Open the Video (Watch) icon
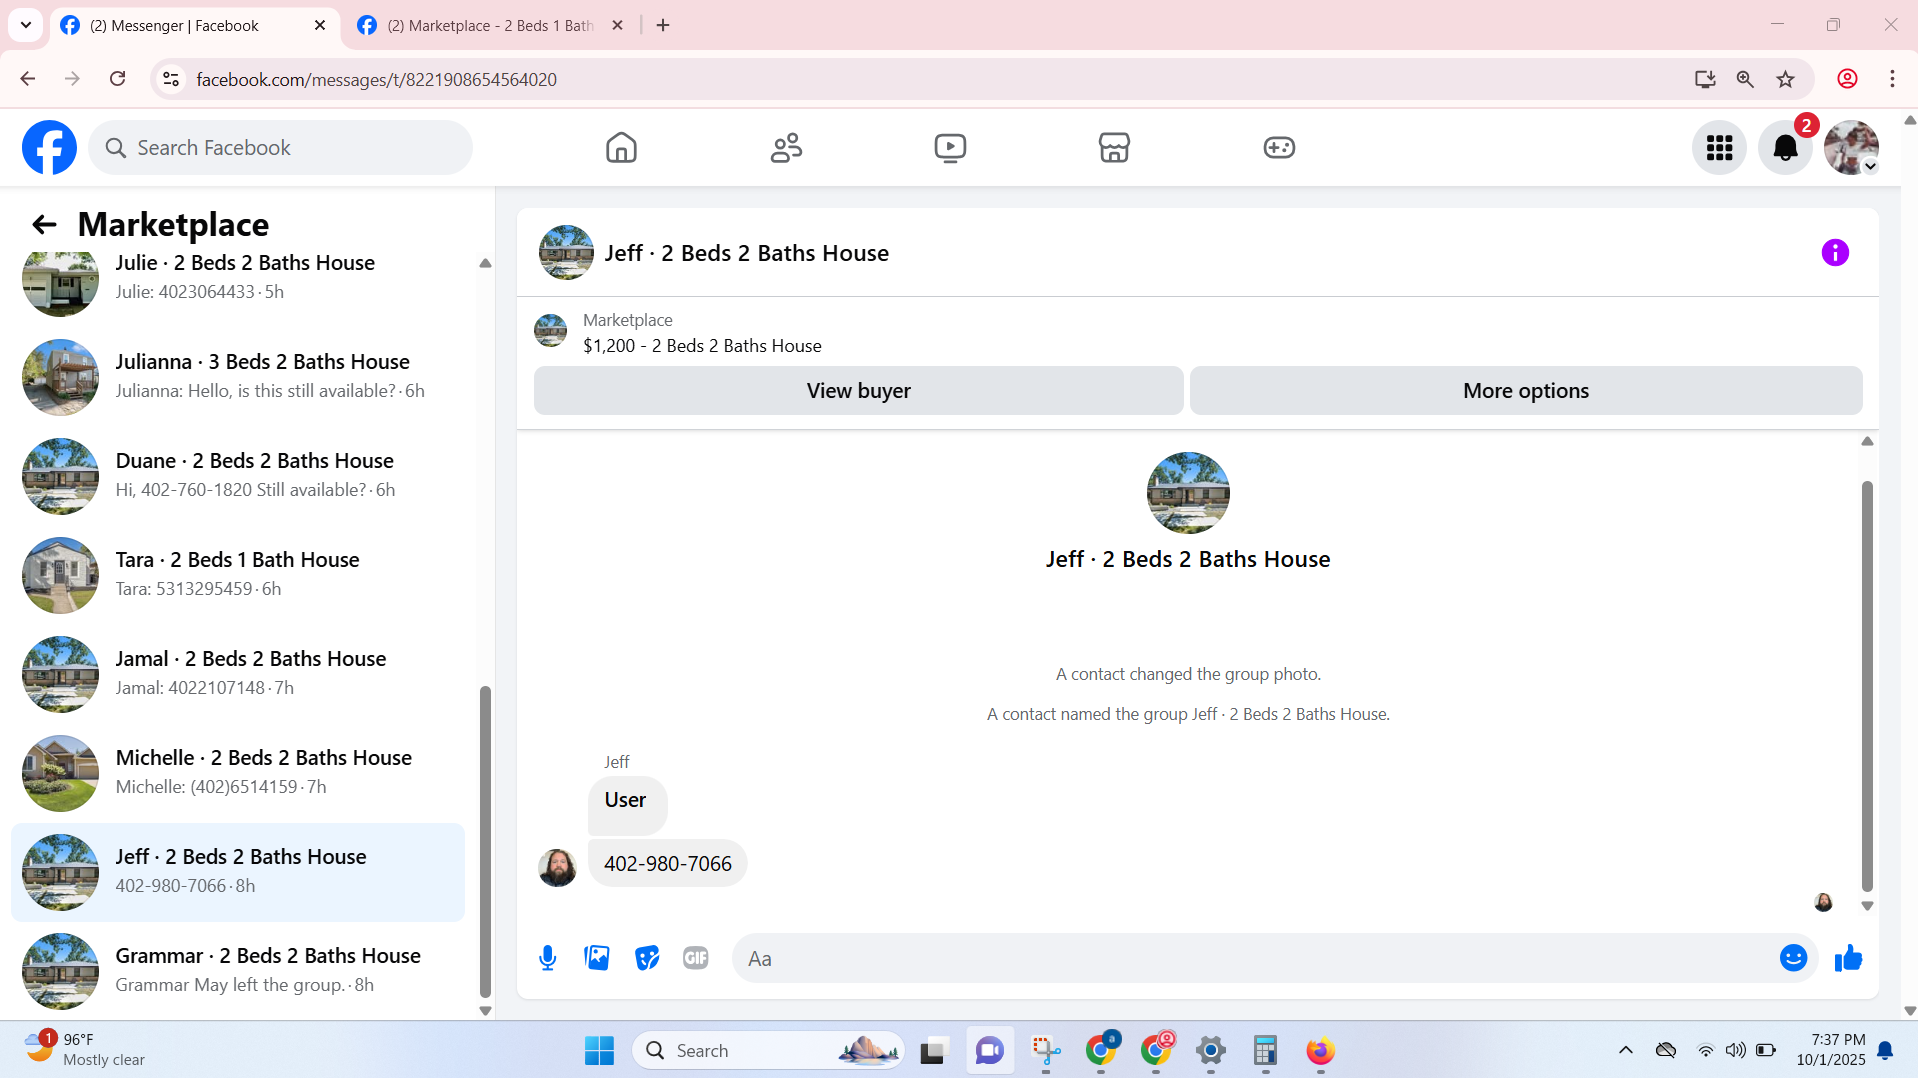The height and width of the screenshot is (1078, 1918). pyautogui.click(x=950, y=148)
